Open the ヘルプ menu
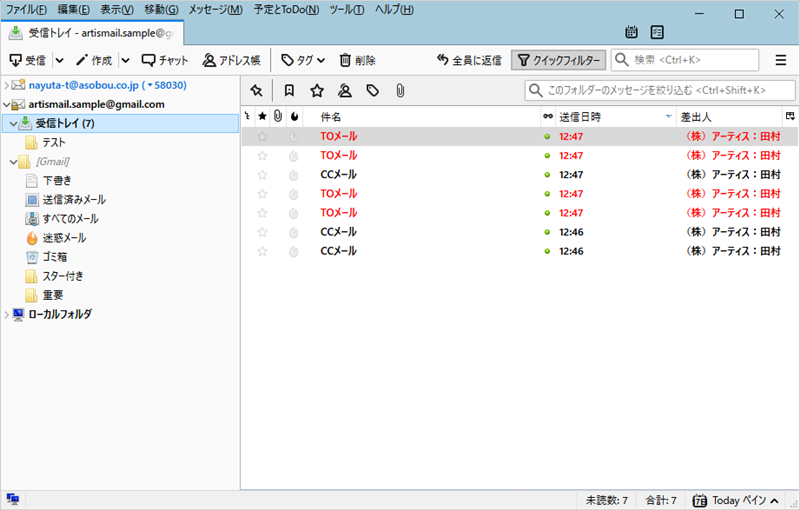The width and height of the screenshot is (800, 510). [394, 10]
